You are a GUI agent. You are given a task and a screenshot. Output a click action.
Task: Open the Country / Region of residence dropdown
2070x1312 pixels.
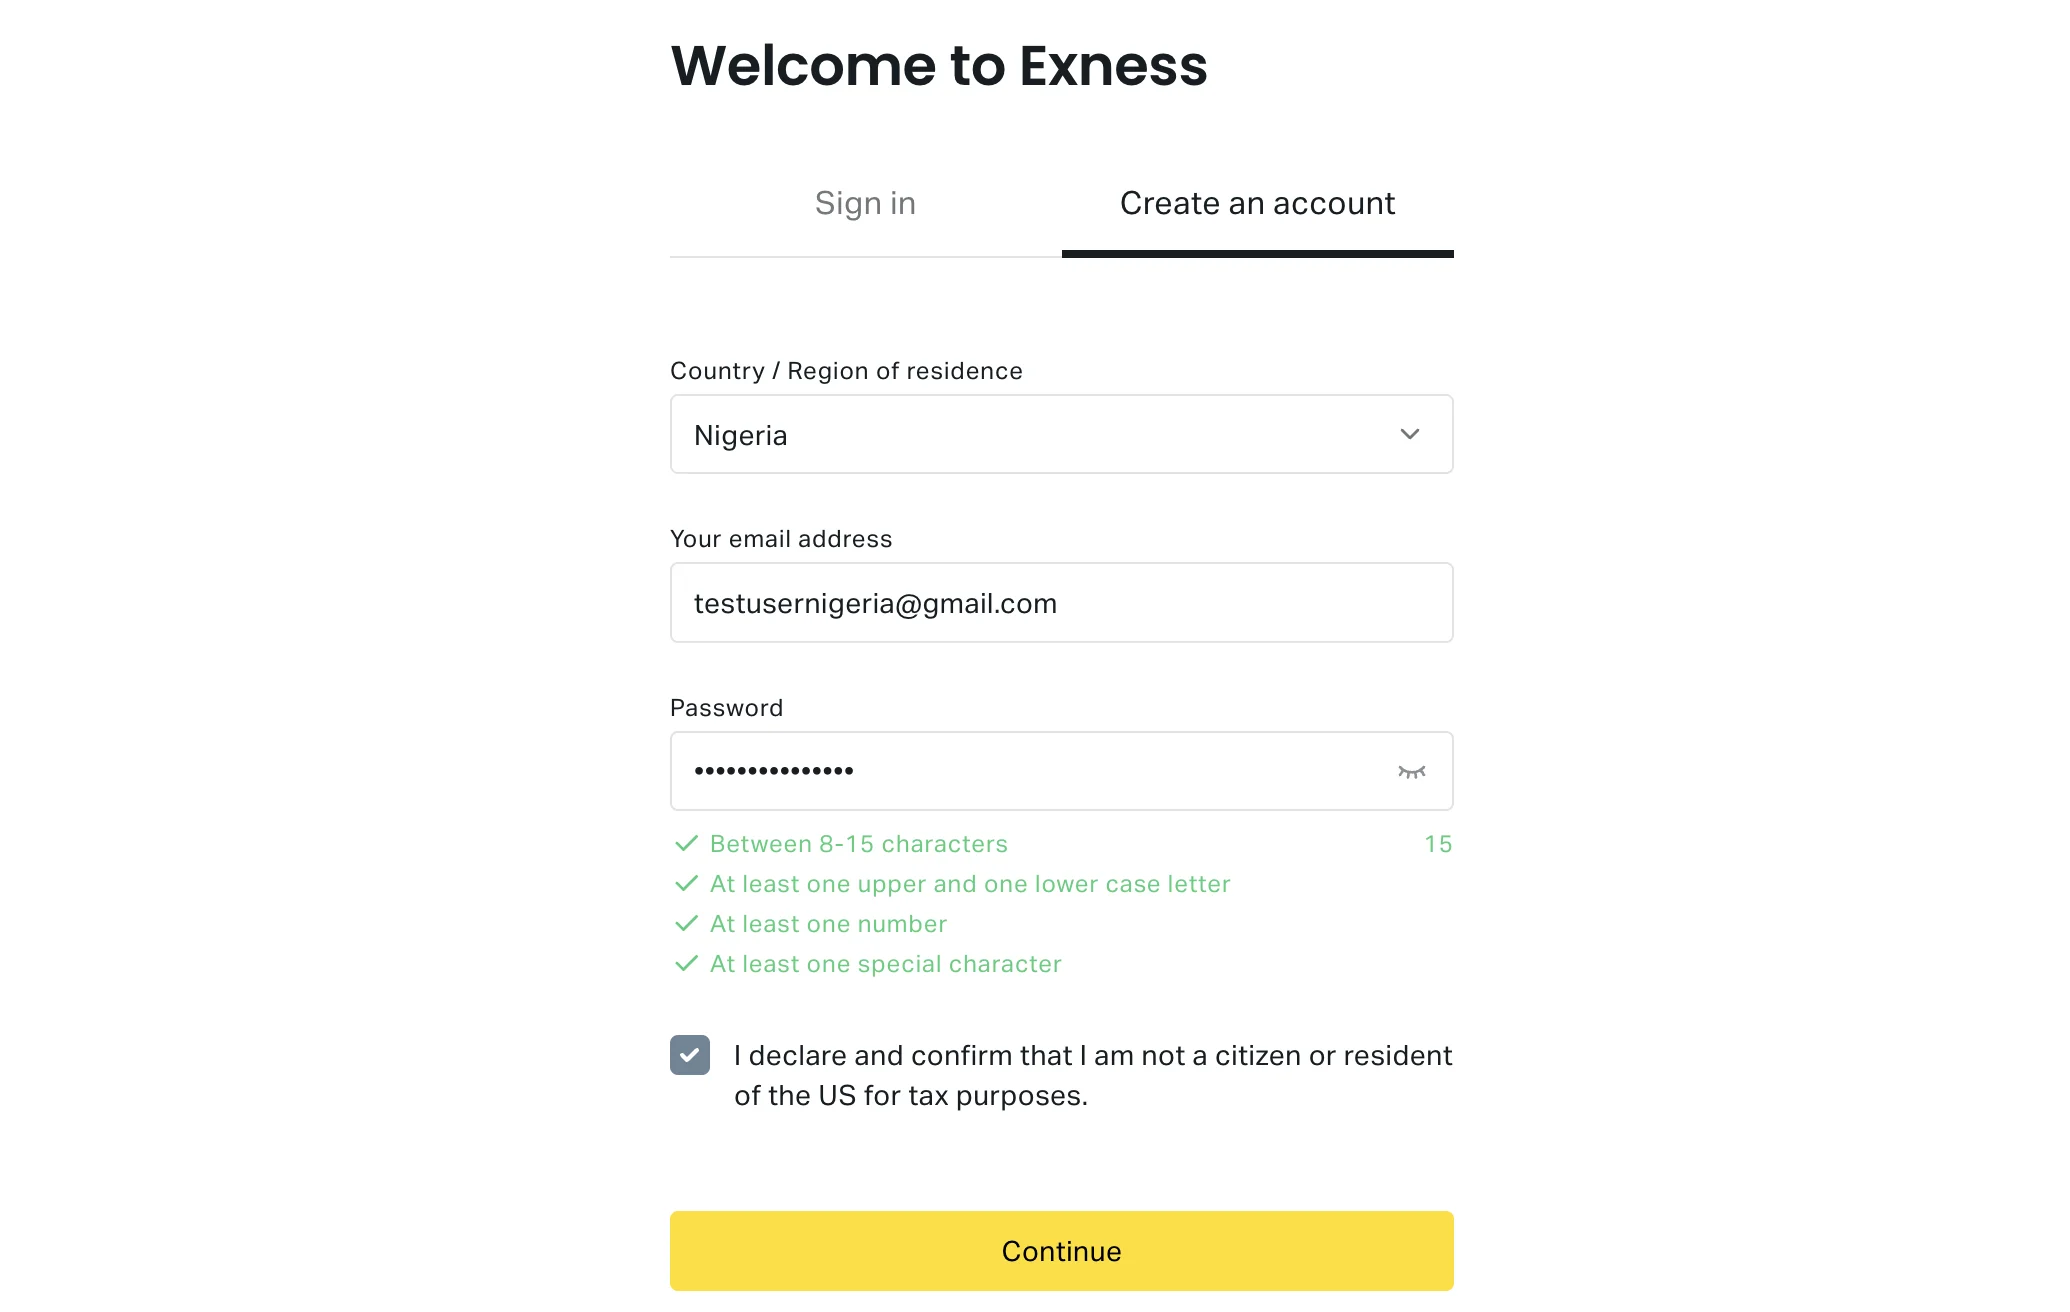pyautogui.click(x=1061, y=434)
